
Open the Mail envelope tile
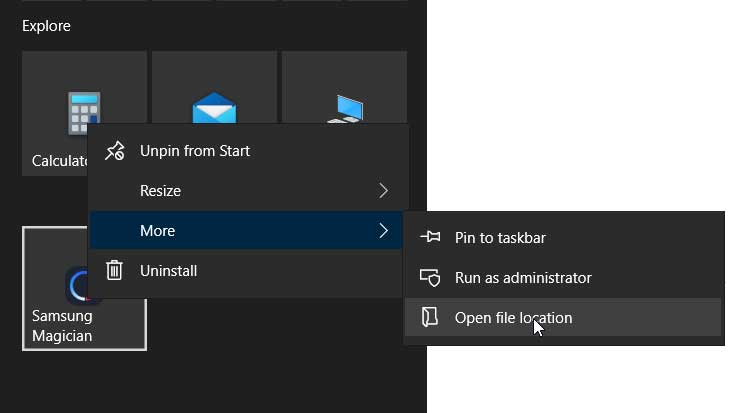click(214, 108)
